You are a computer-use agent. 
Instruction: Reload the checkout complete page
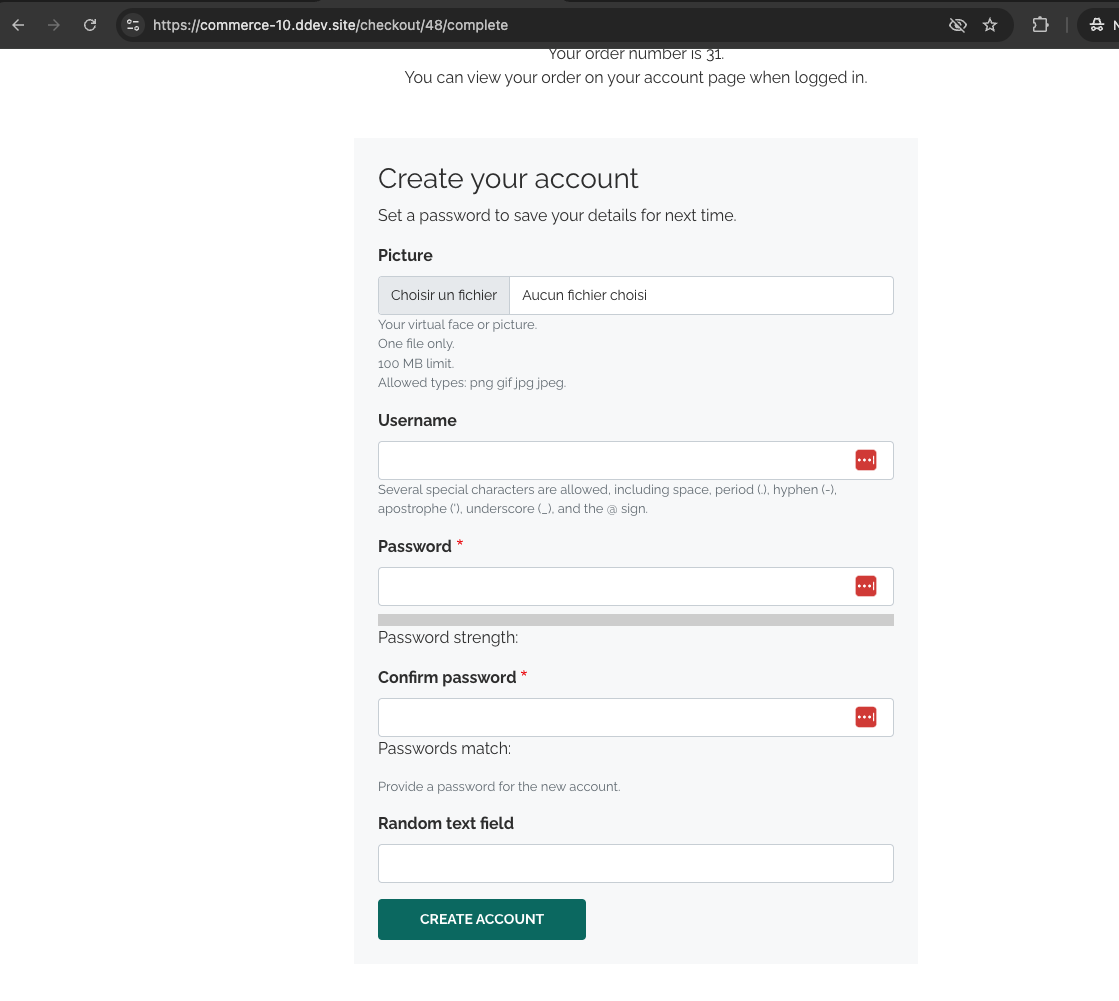(90, 25)
